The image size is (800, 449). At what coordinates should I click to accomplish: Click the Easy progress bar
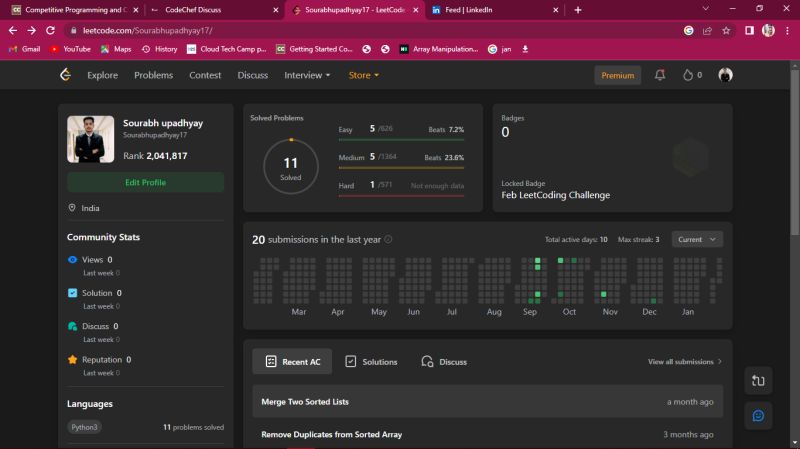click(401, 139)
